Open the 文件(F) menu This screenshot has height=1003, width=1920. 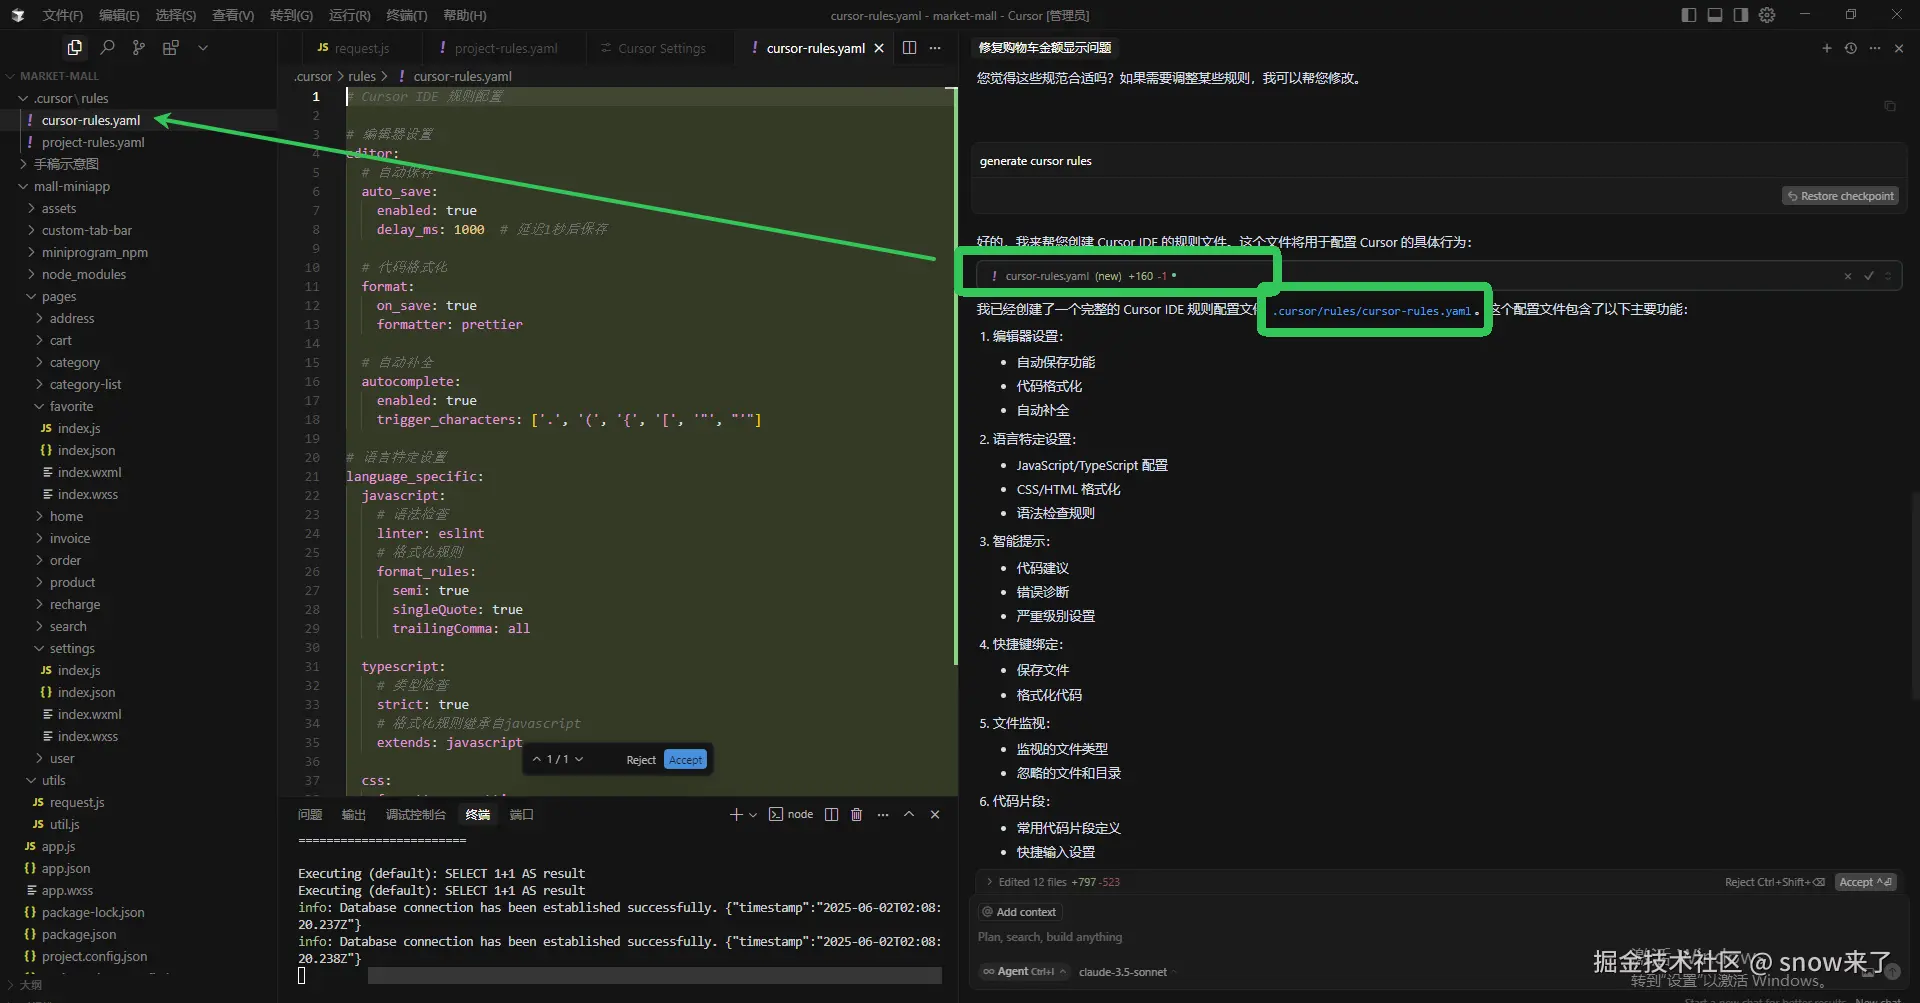coord(63,15)
